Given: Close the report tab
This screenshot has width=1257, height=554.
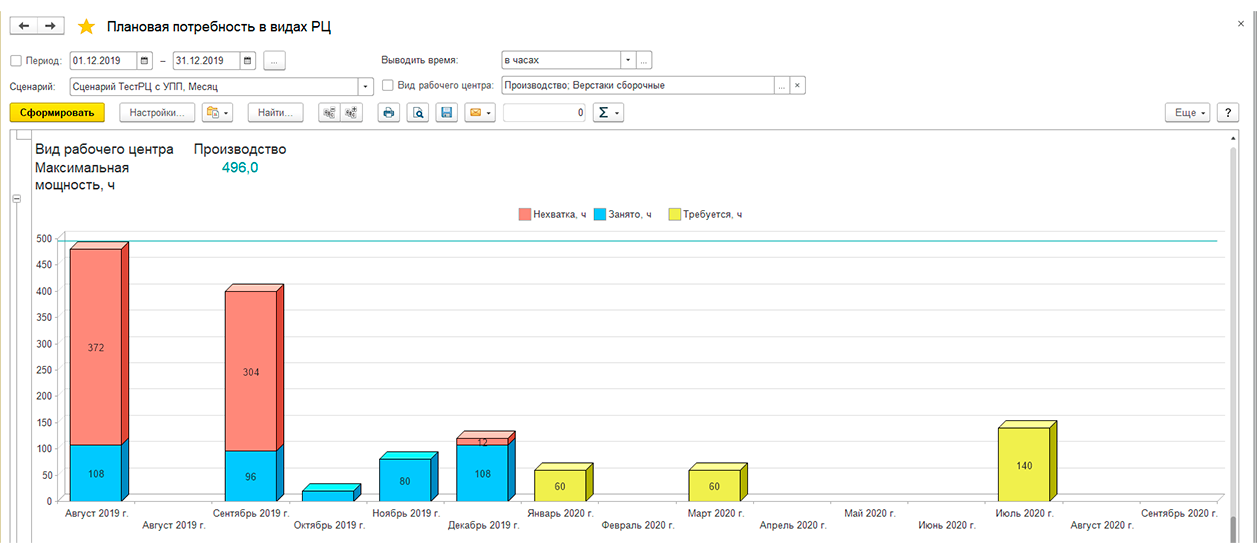Looking at the screenshot, I should (x=1241, y=22).
